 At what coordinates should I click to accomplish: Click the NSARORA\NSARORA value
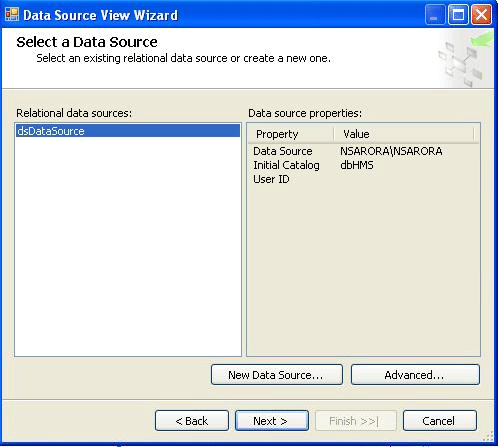(391, 151)
